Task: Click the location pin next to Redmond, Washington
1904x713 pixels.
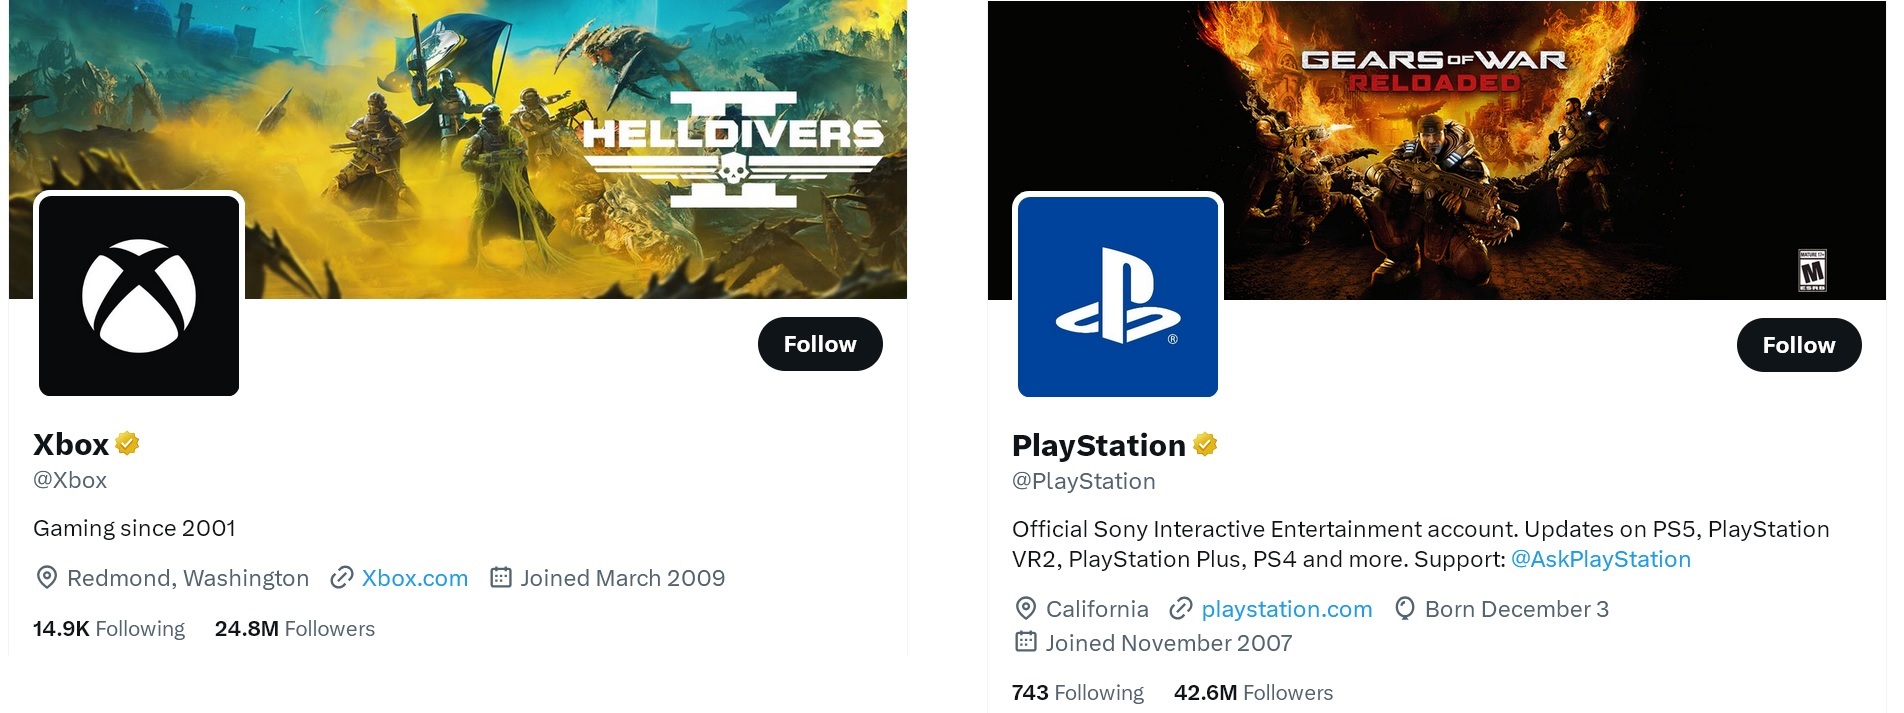Action: coord(46,578)
